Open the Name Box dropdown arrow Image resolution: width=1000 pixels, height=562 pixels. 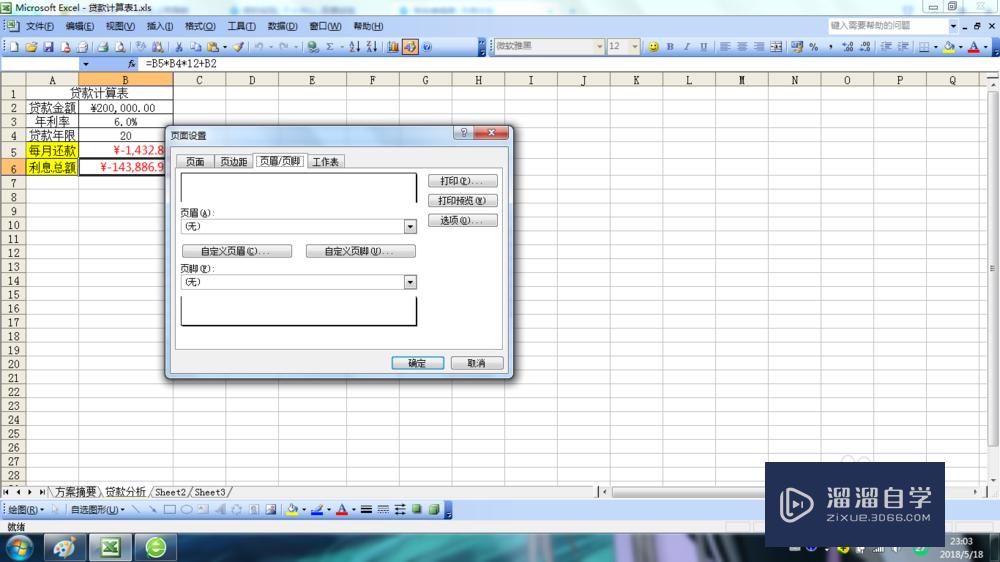[85, 64]
